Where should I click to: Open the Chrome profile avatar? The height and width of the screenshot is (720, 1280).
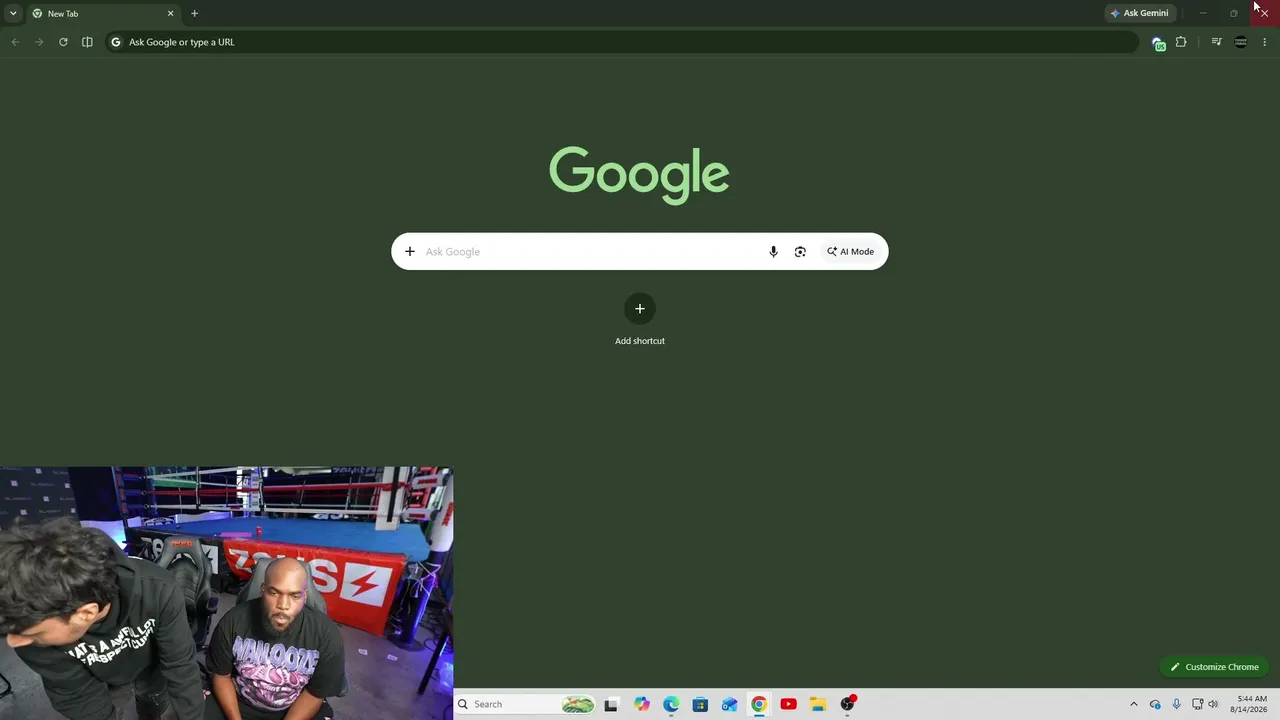[1241, 42]
